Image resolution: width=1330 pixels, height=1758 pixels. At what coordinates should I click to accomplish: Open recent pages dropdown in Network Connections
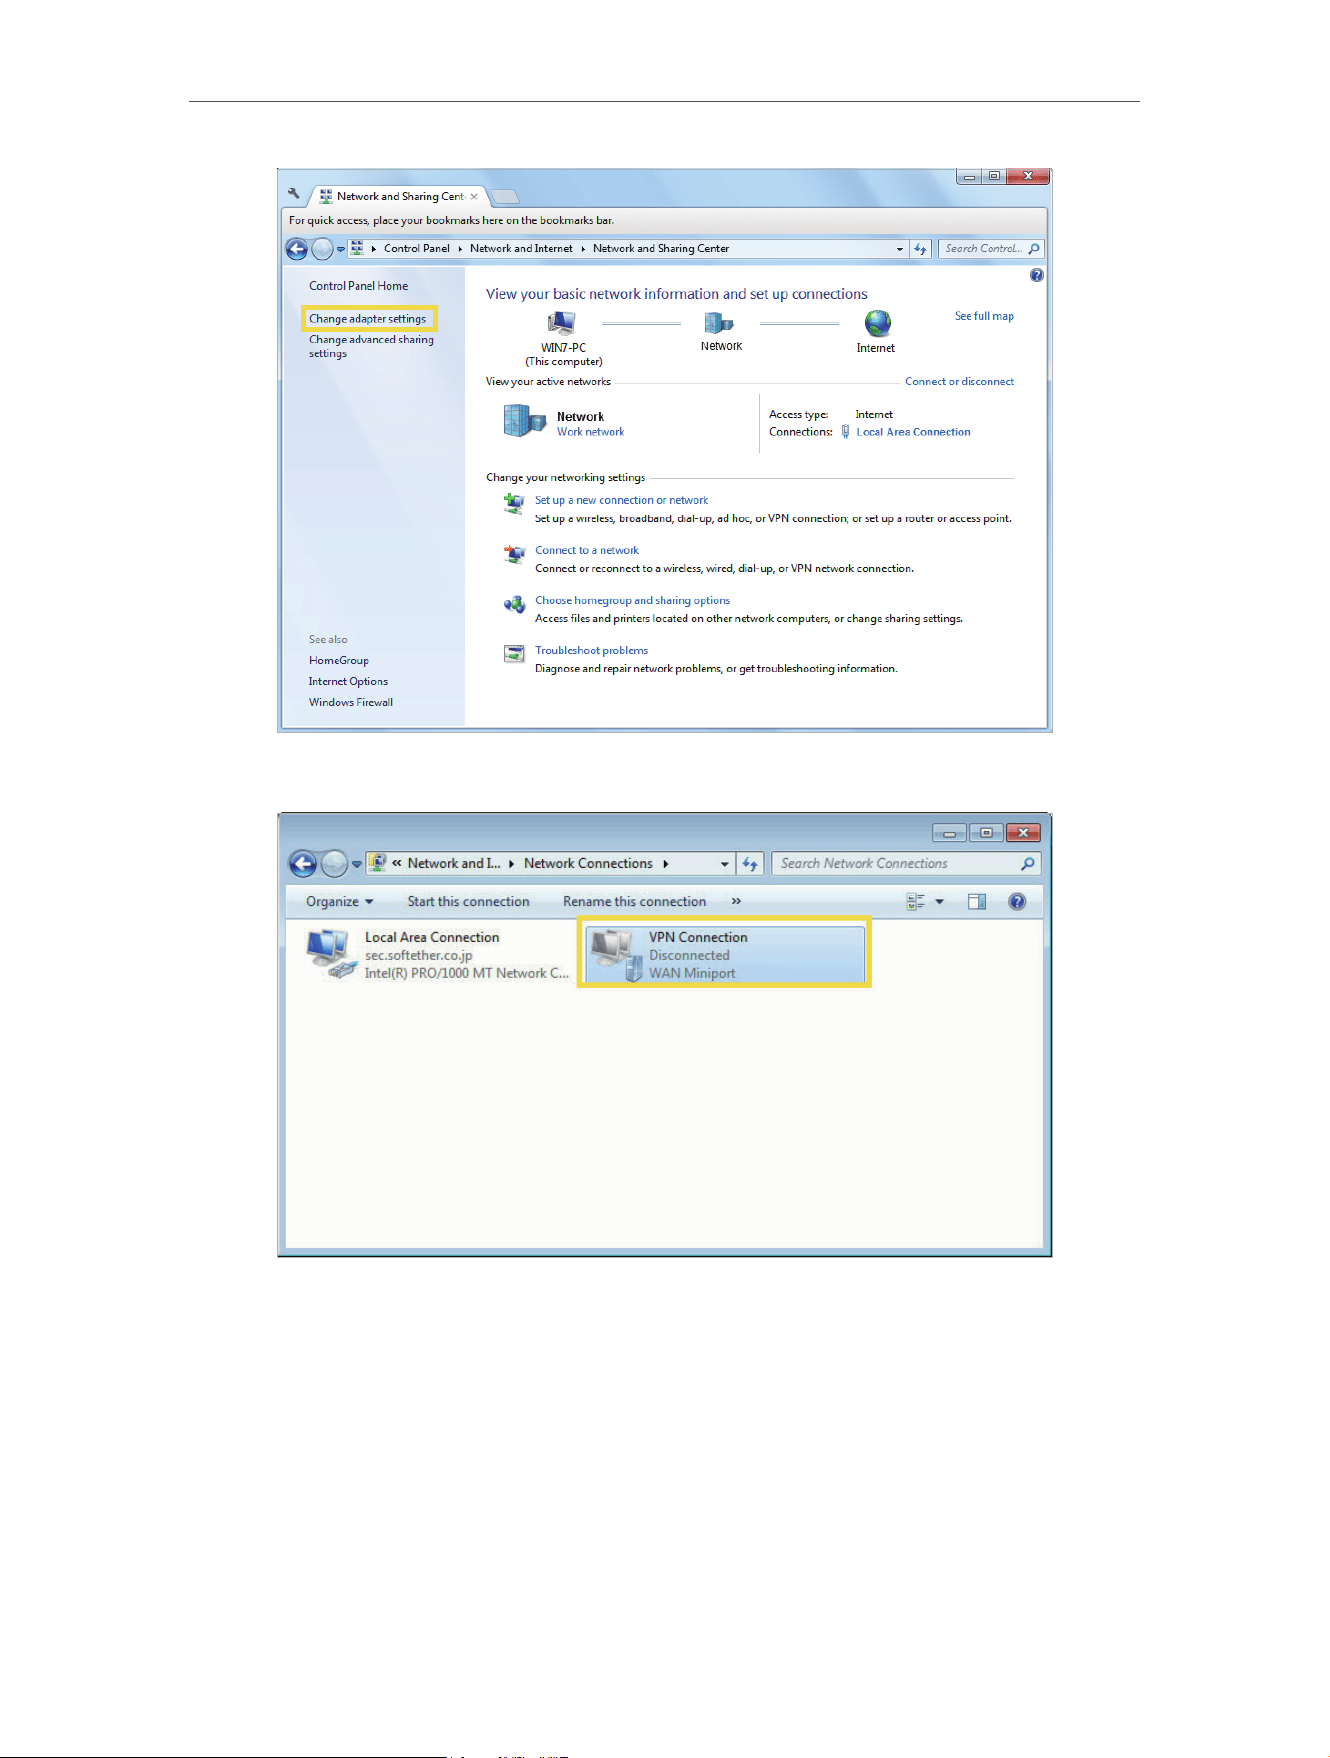coord(356,865)
